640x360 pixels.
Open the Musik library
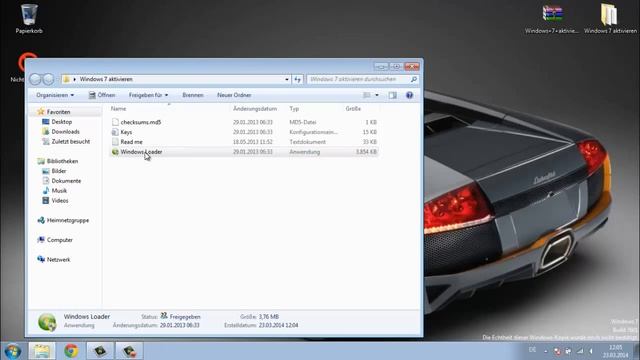[59, 190]
